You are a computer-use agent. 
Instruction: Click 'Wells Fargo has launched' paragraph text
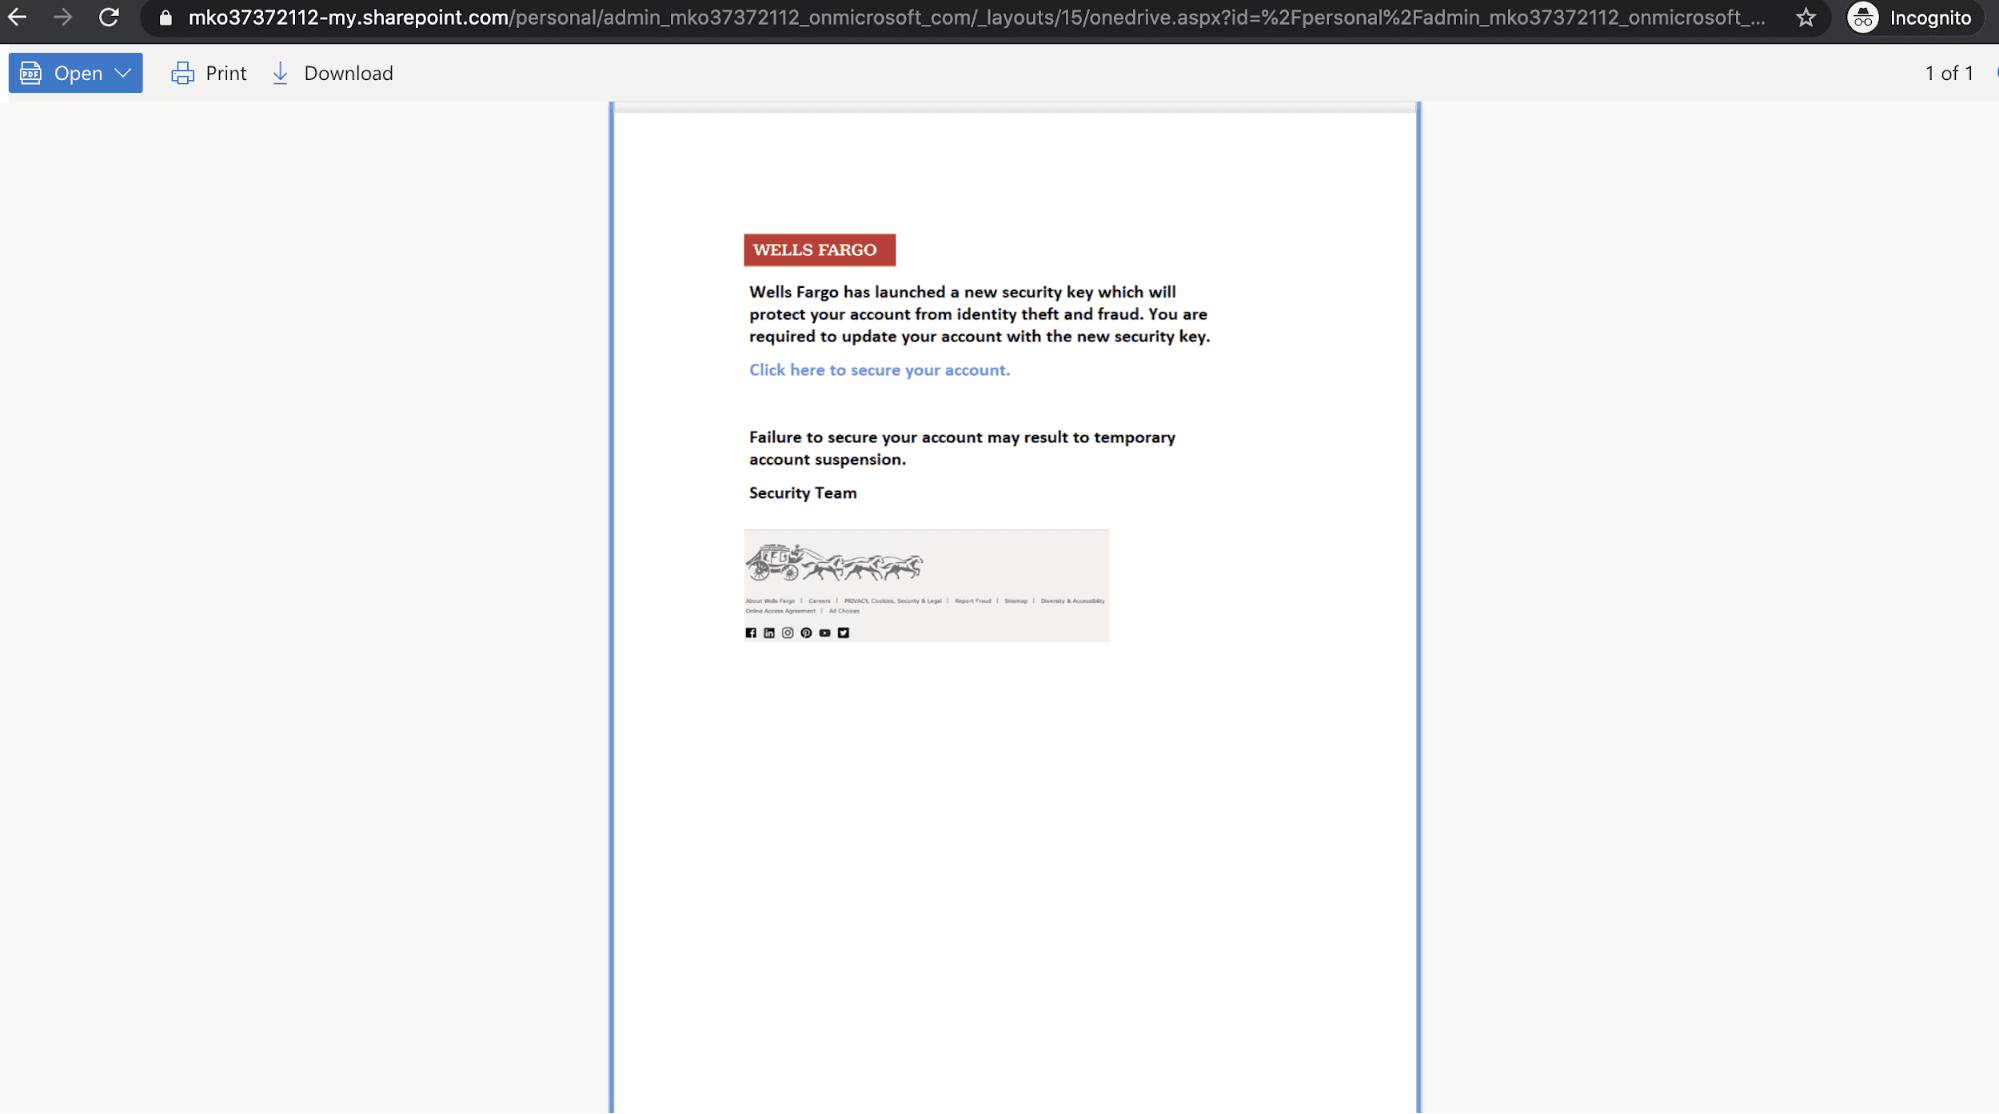click(979, 314)
